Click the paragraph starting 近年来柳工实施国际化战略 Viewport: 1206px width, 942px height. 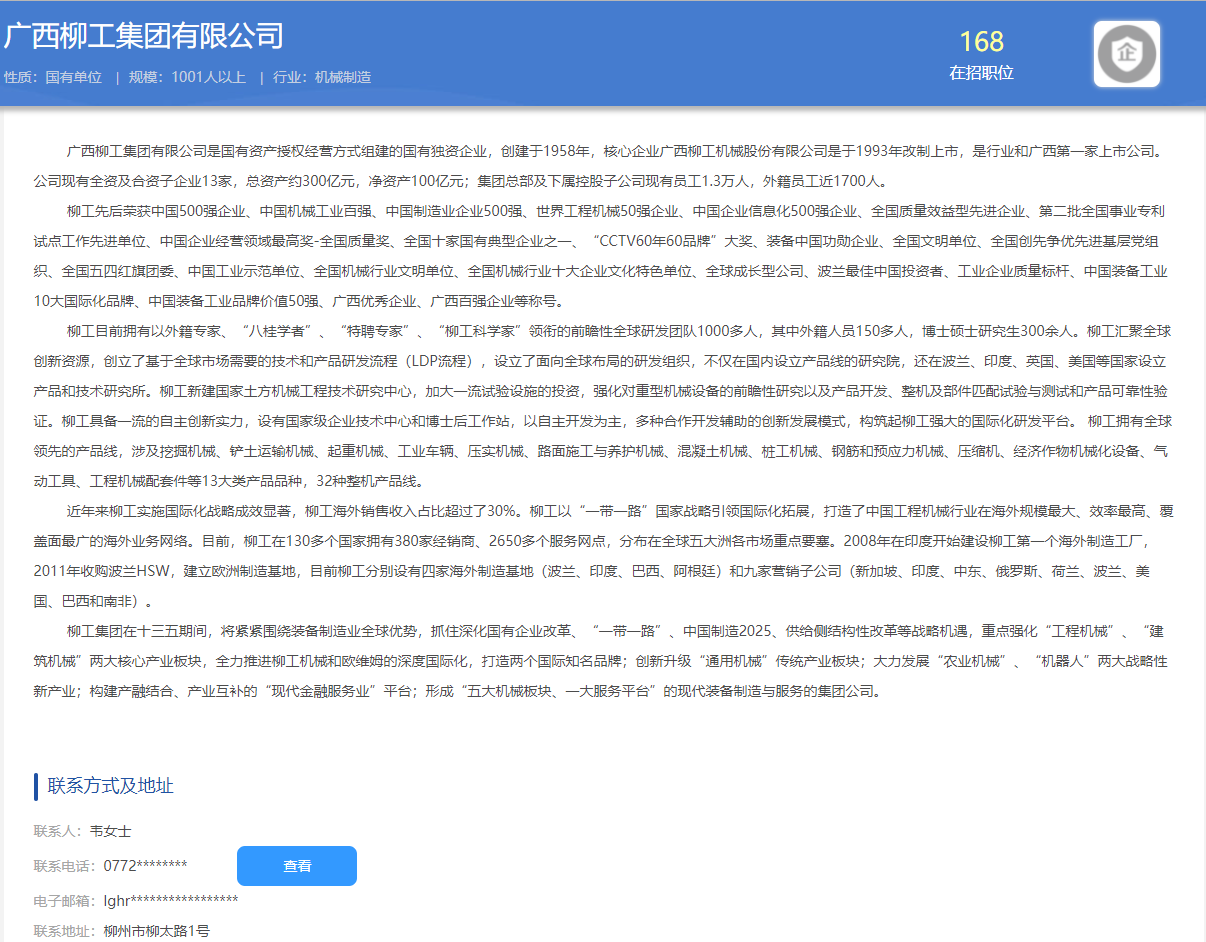603,556
